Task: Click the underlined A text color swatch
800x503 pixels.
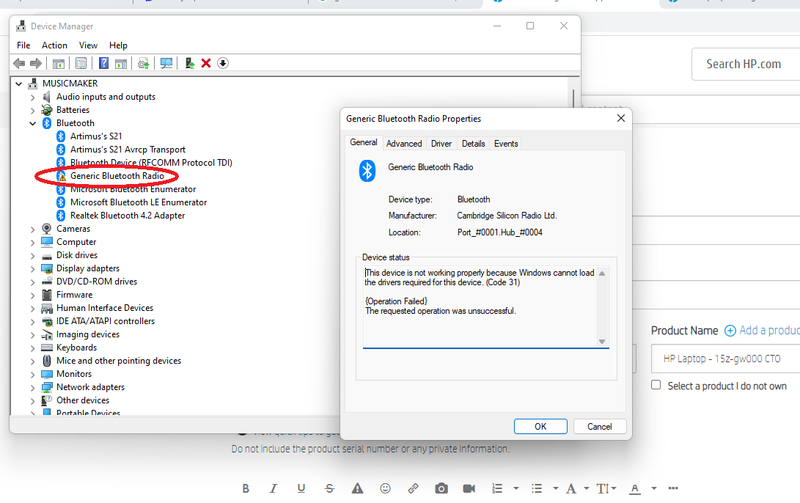Action: pyautogui.click(x=635, y=489)
